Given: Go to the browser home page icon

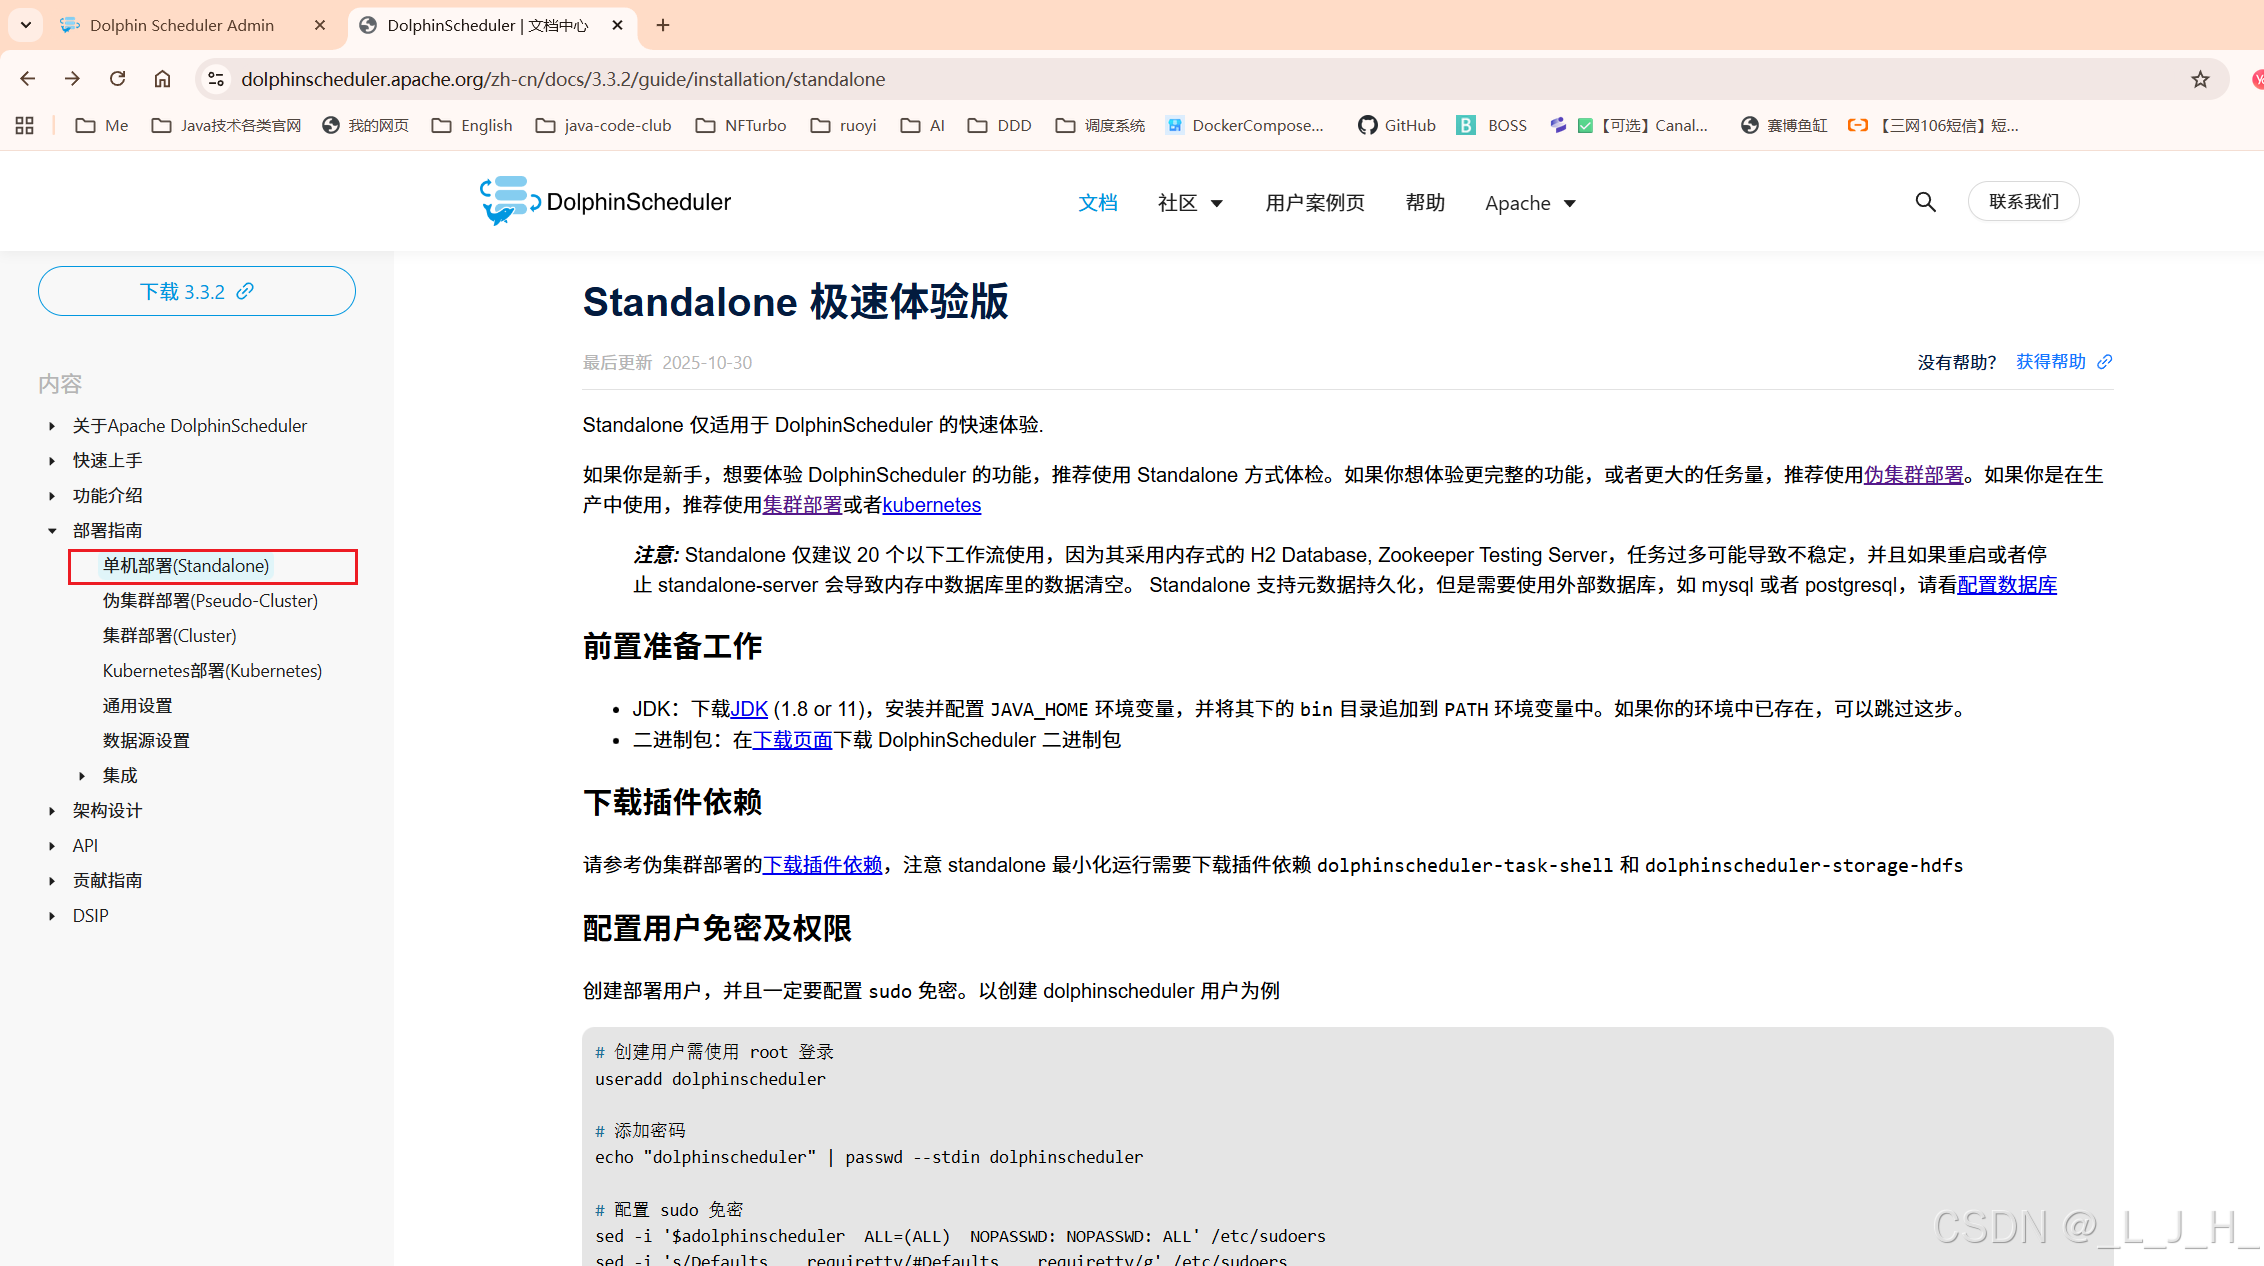Looking at the screenshot, I should click(162, 79).
